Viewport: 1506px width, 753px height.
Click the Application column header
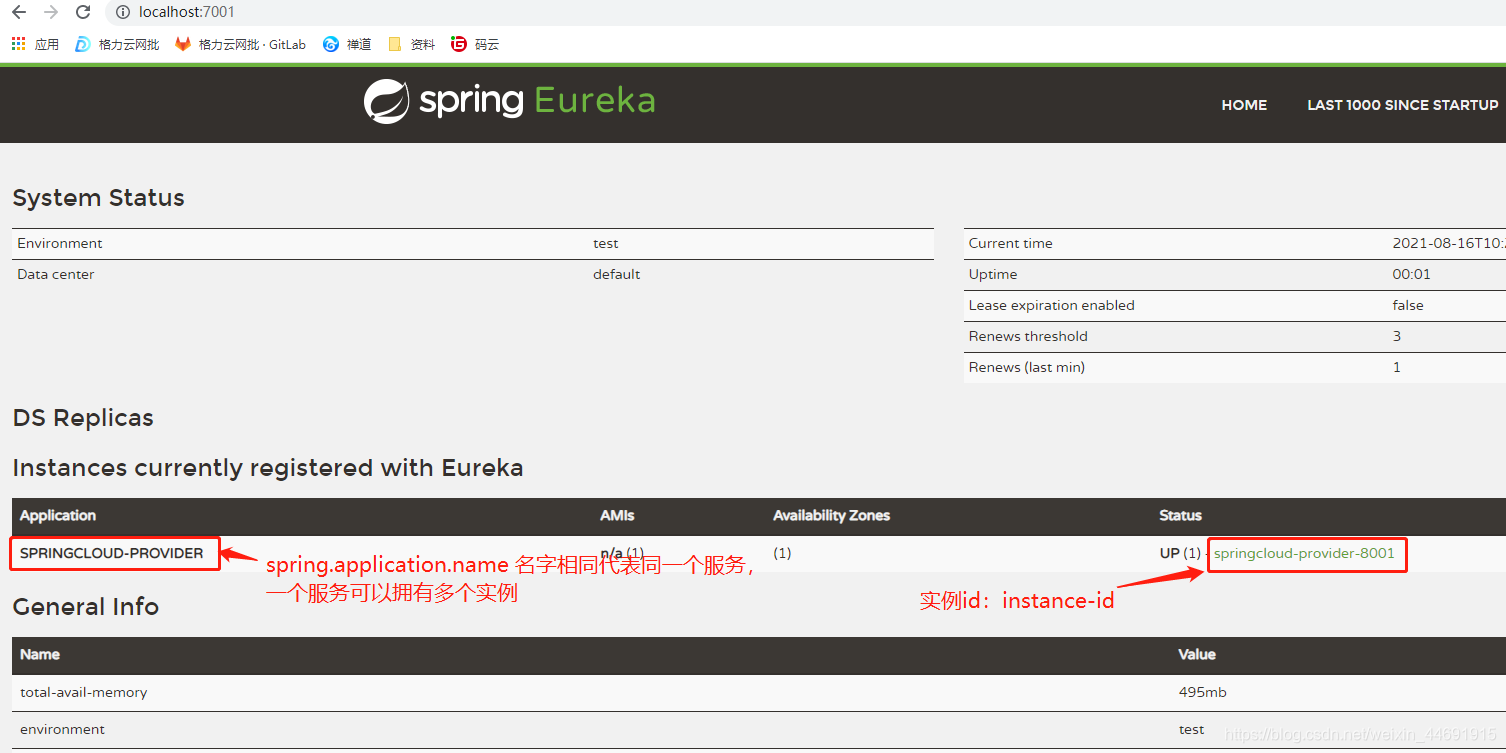tap(58, 516)
